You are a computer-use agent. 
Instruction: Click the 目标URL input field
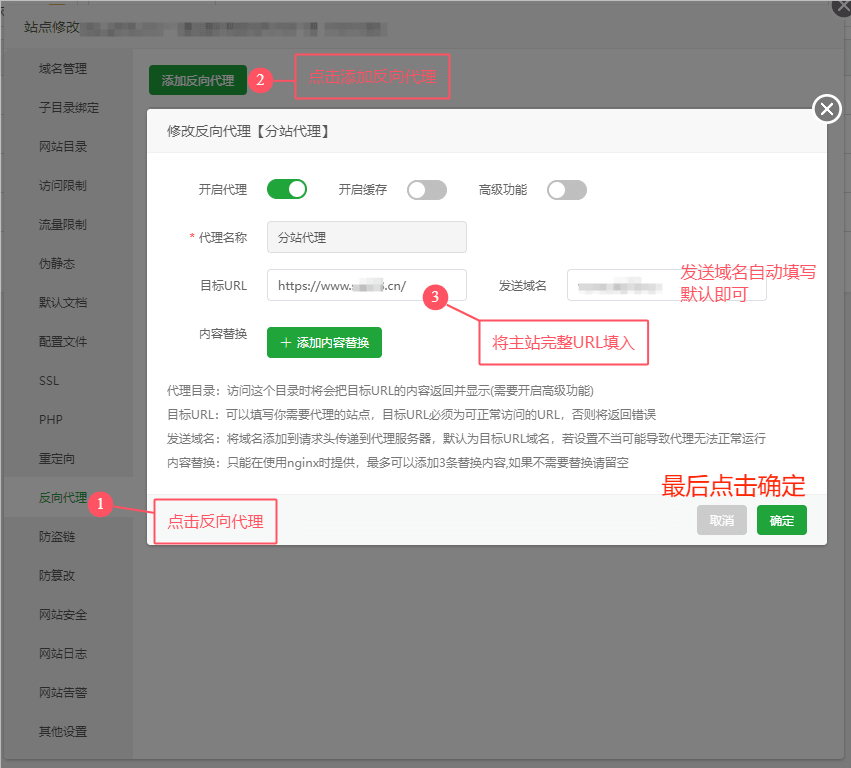point(366,285)
